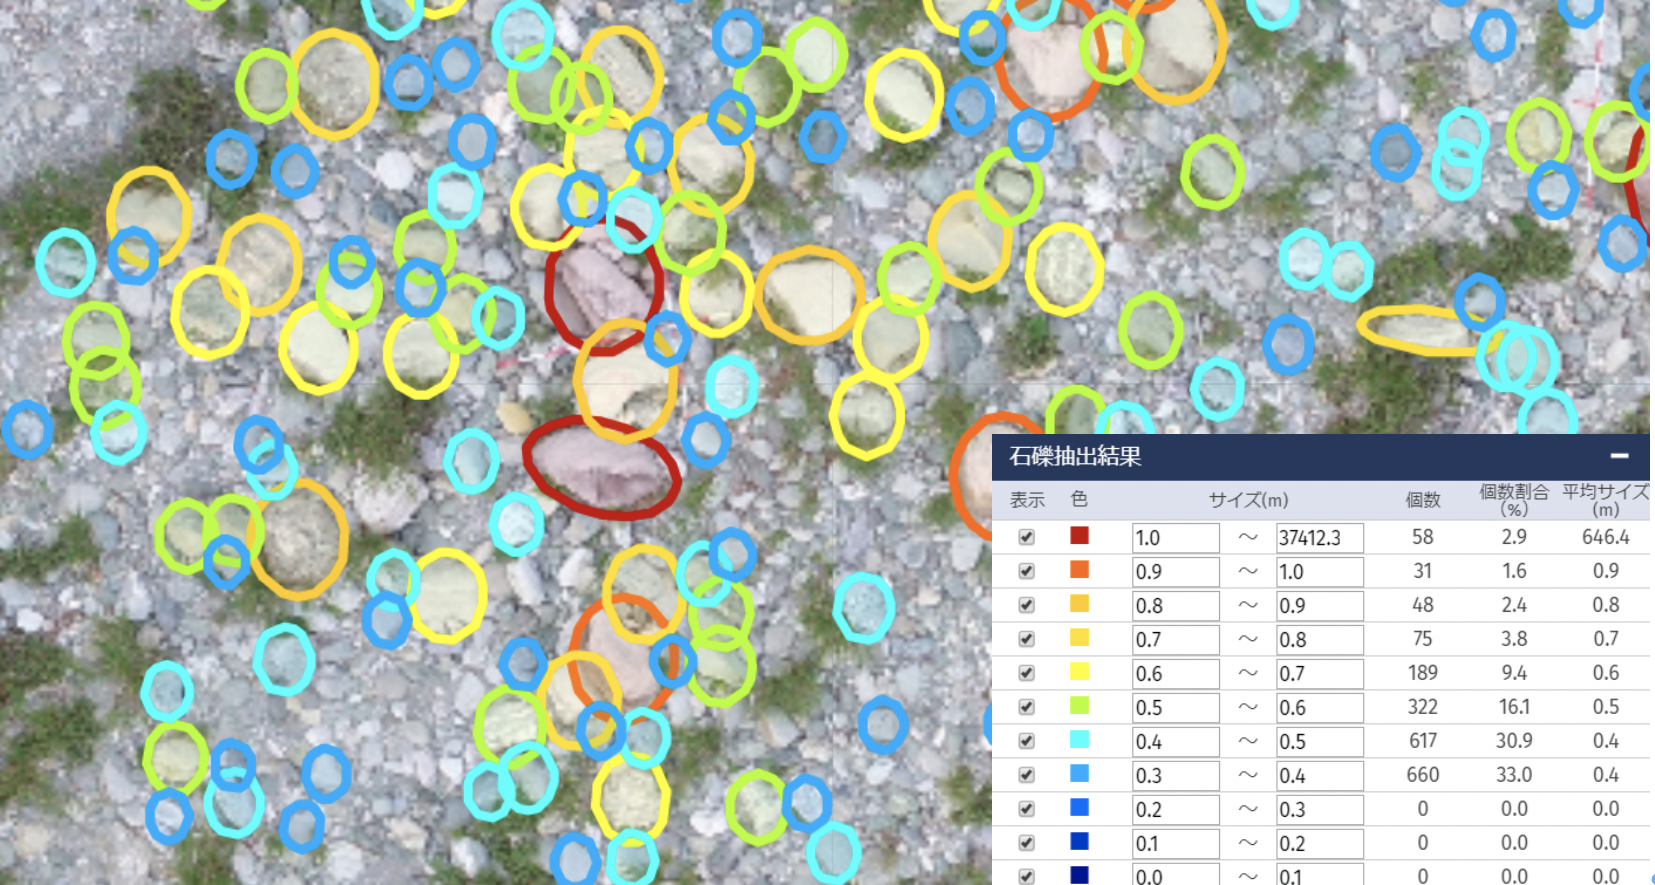Screen dimensions: 1655x885
Task: Uncheck display checkbox for 1.0 size row
Action: point(1026,537)
